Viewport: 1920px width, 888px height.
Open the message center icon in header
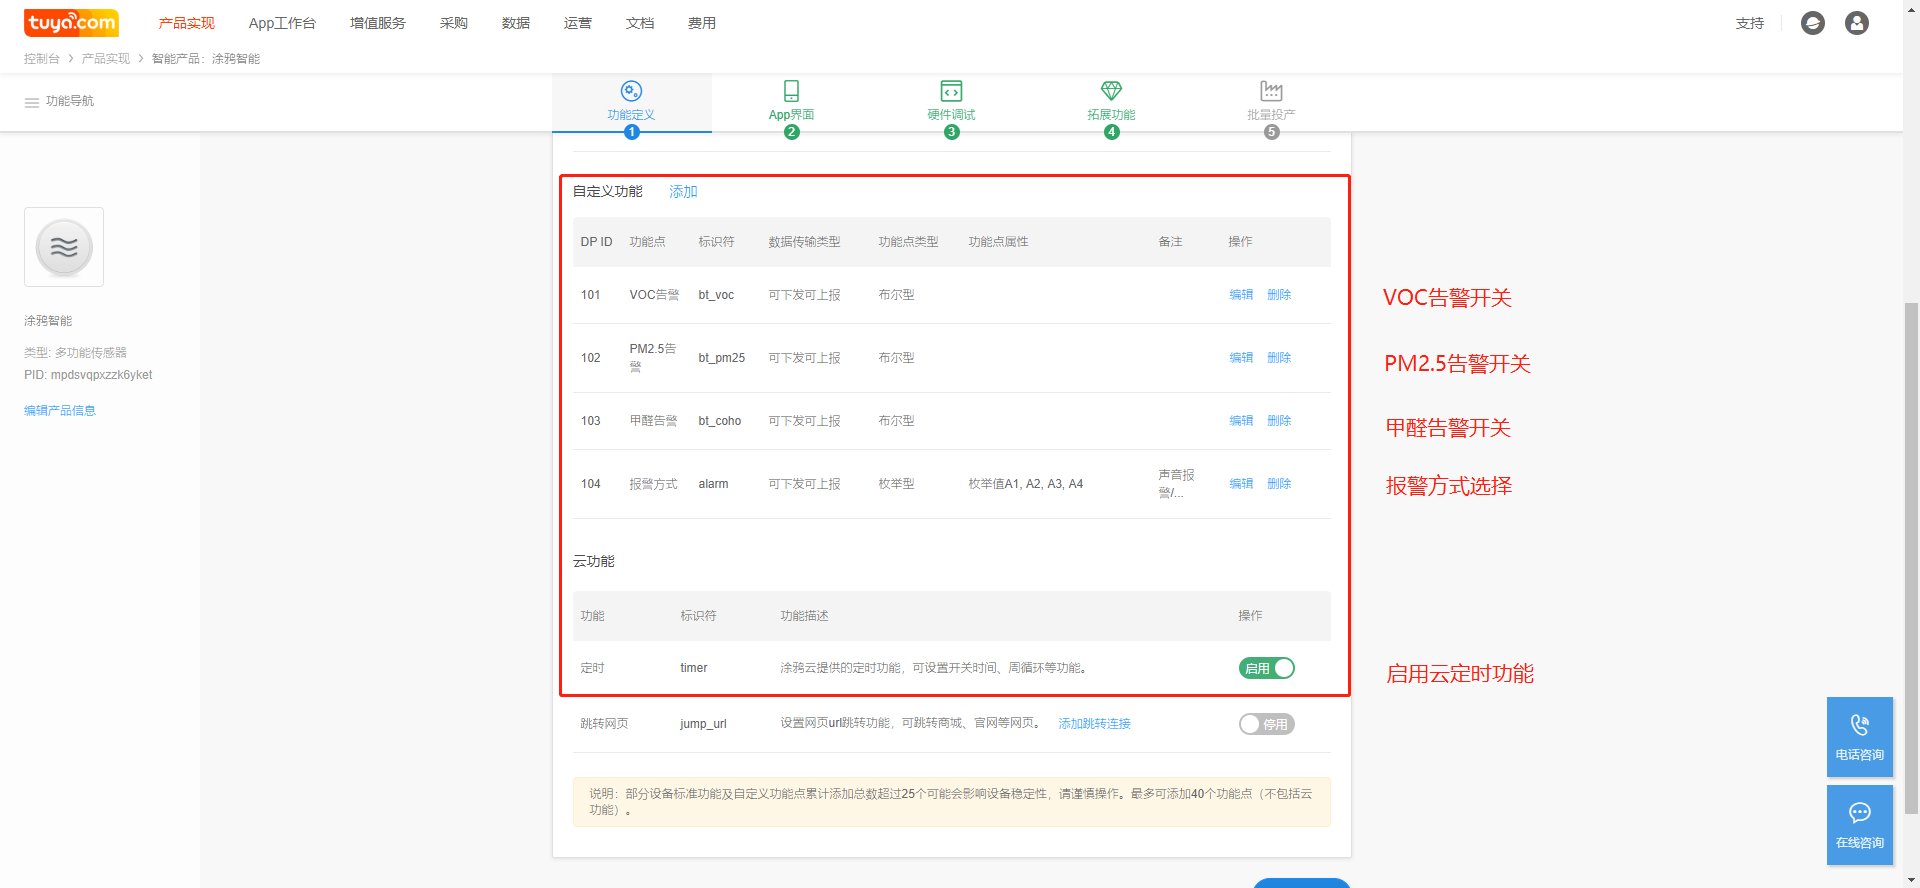coord(1813,23)
